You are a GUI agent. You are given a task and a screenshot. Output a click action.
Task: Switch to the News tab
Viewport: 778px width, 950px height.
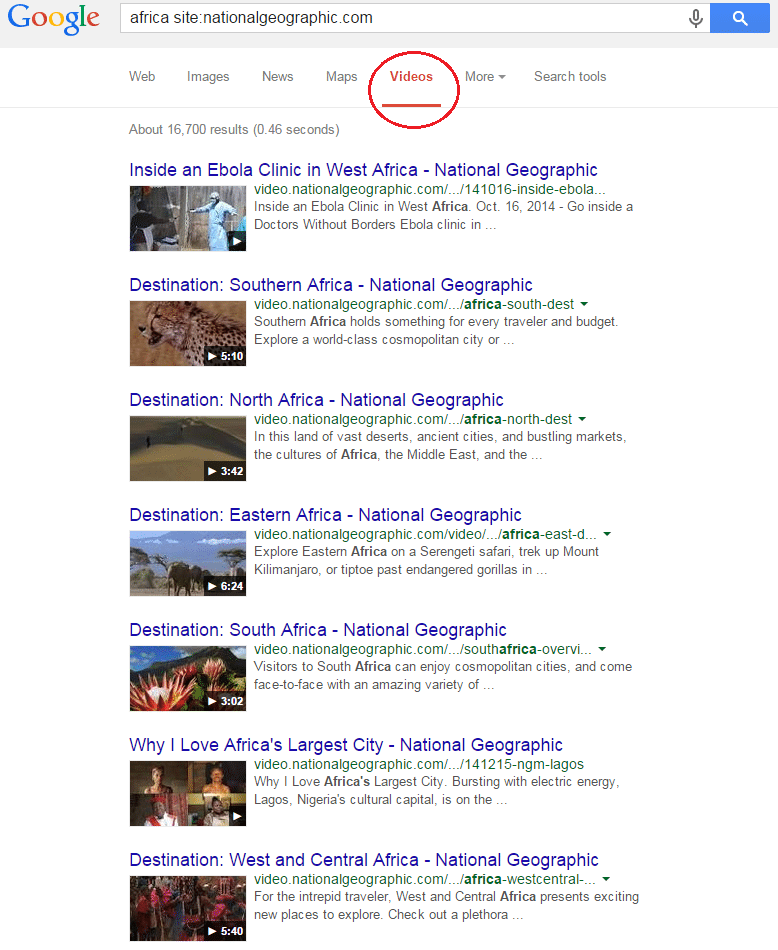(278, 77)
